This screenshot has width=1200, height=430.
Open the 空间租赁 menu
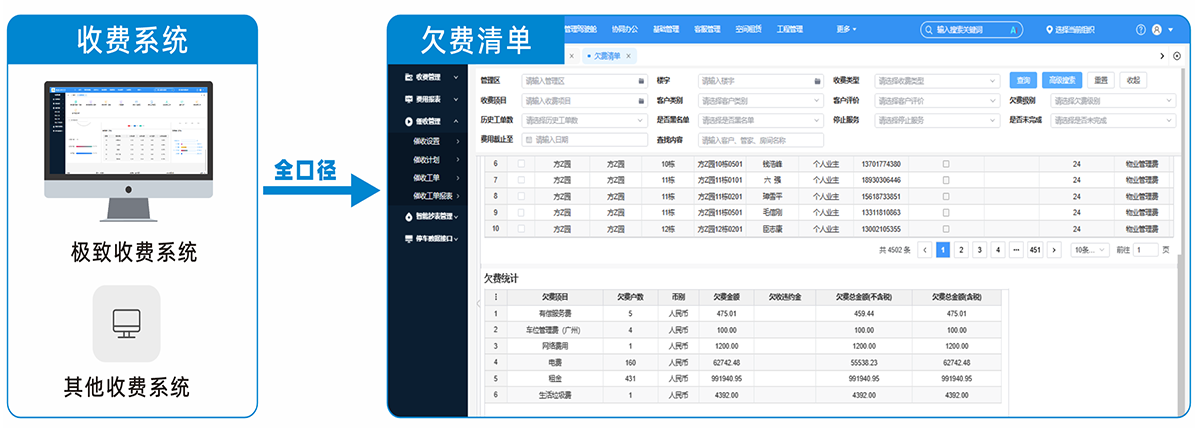tap(748, 30)
